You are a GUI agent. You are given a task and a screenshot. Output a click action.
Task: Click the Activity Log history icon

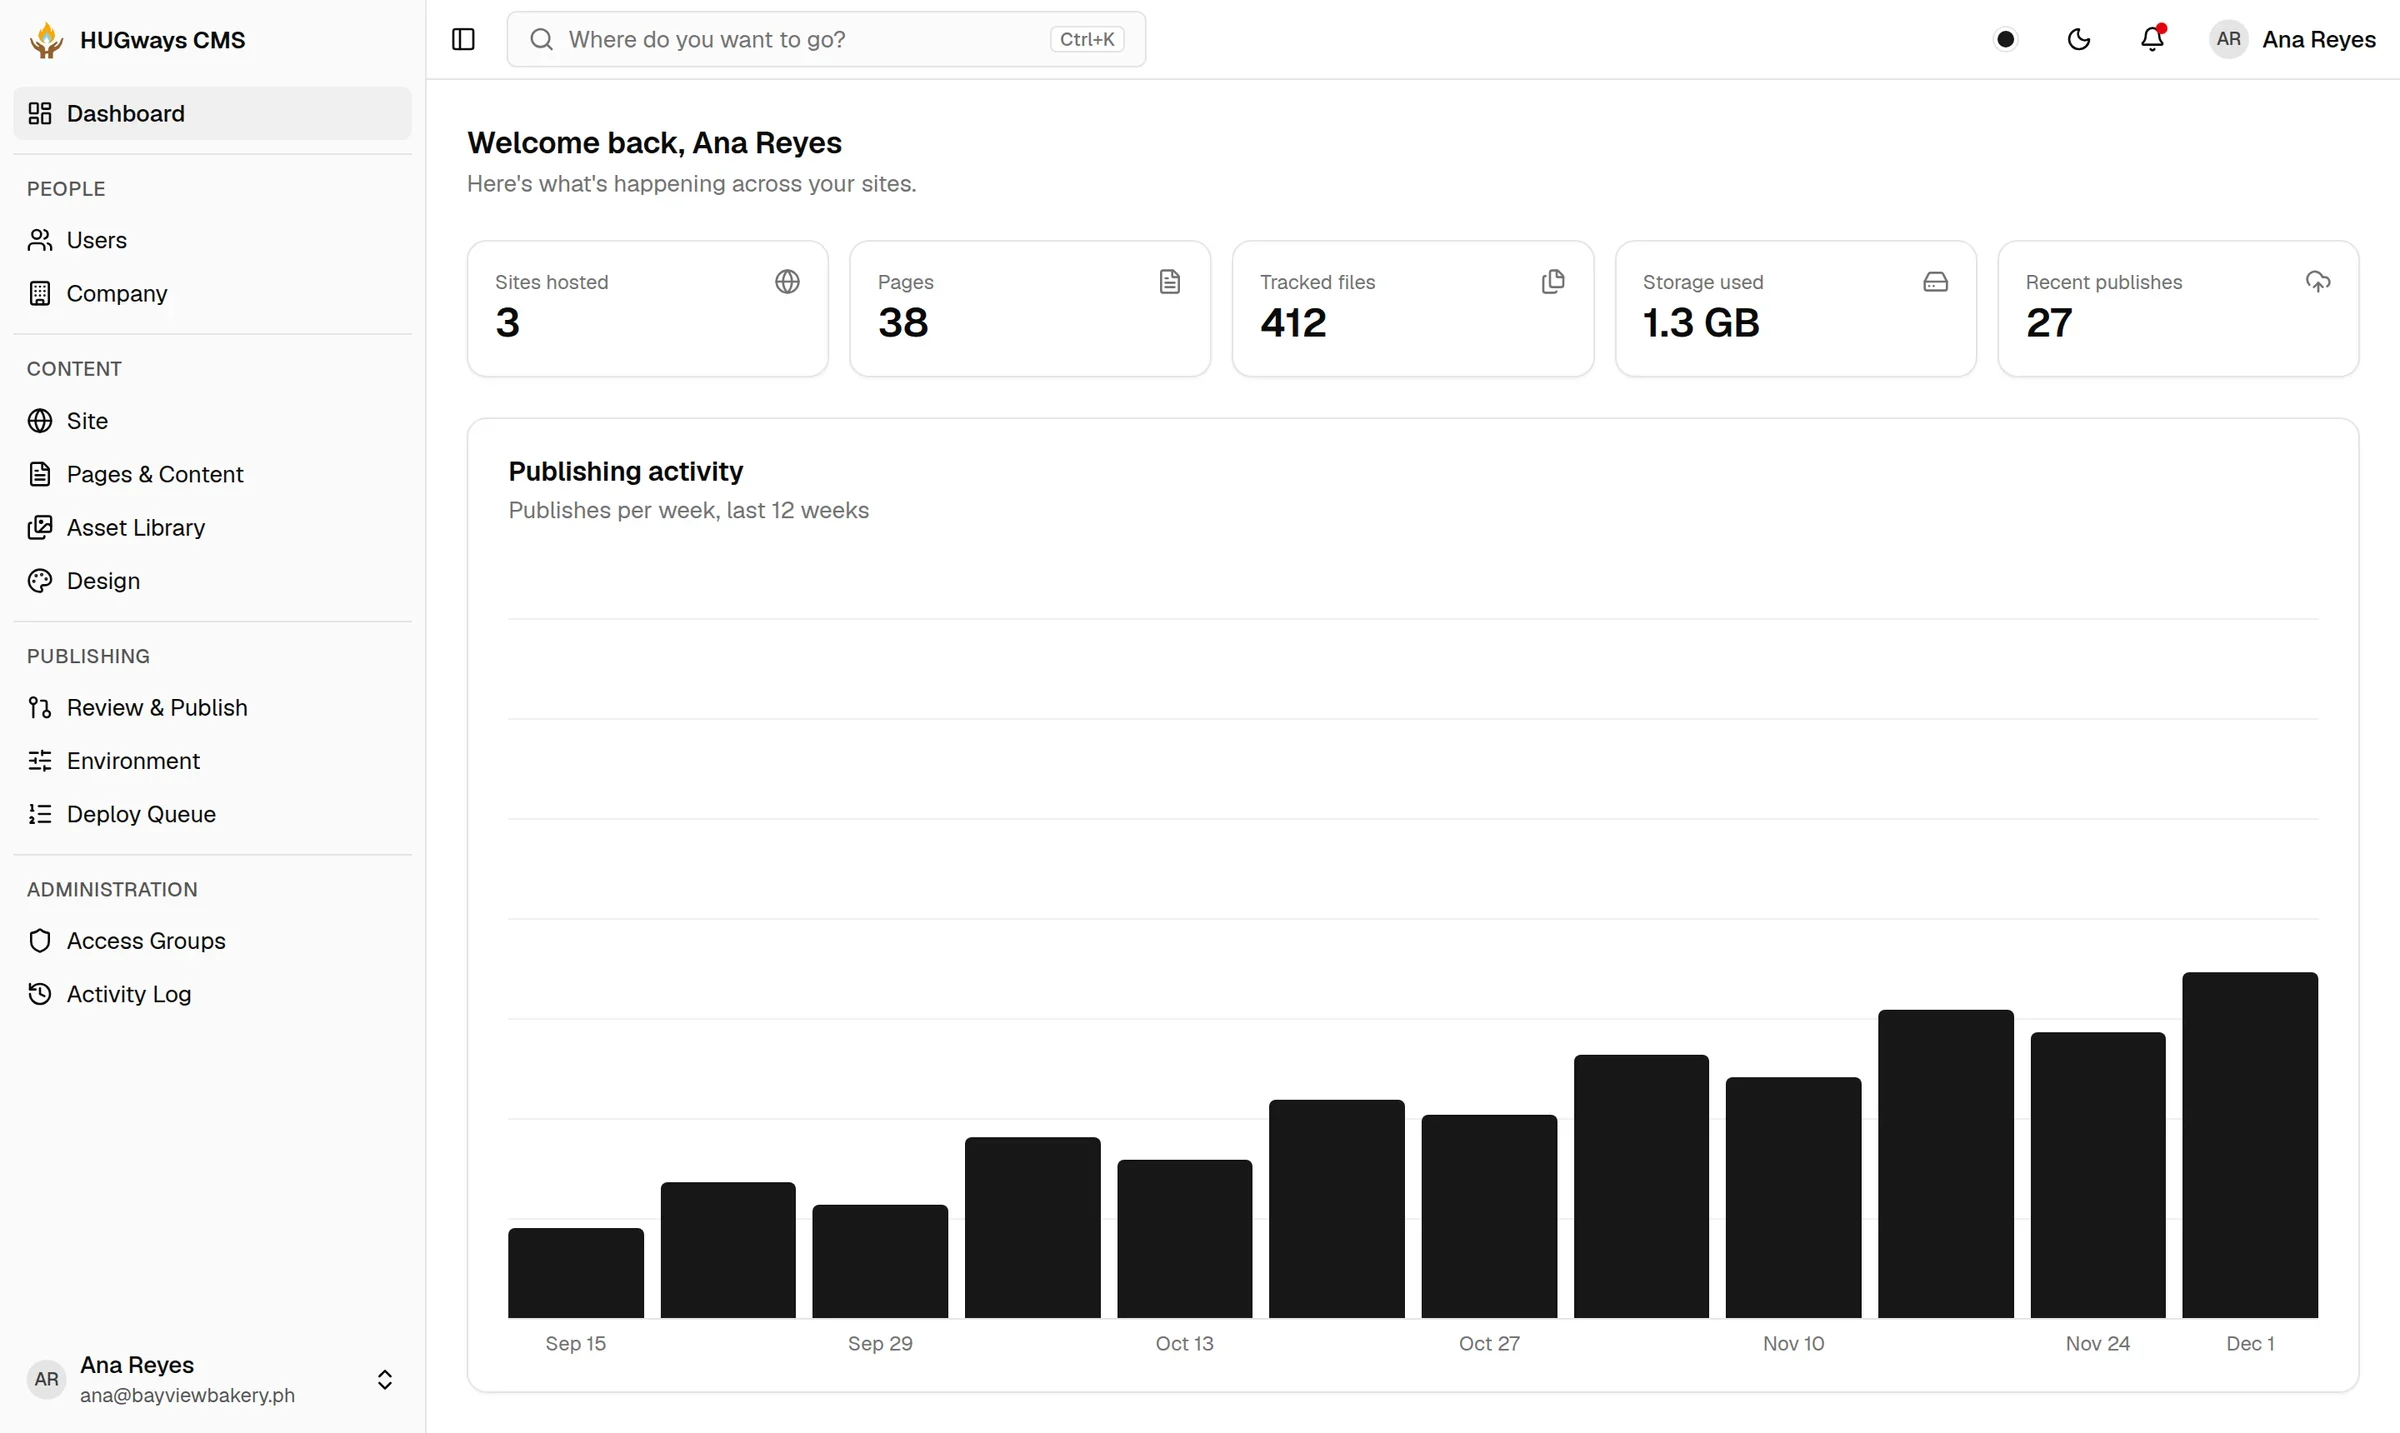pos(40,994)
